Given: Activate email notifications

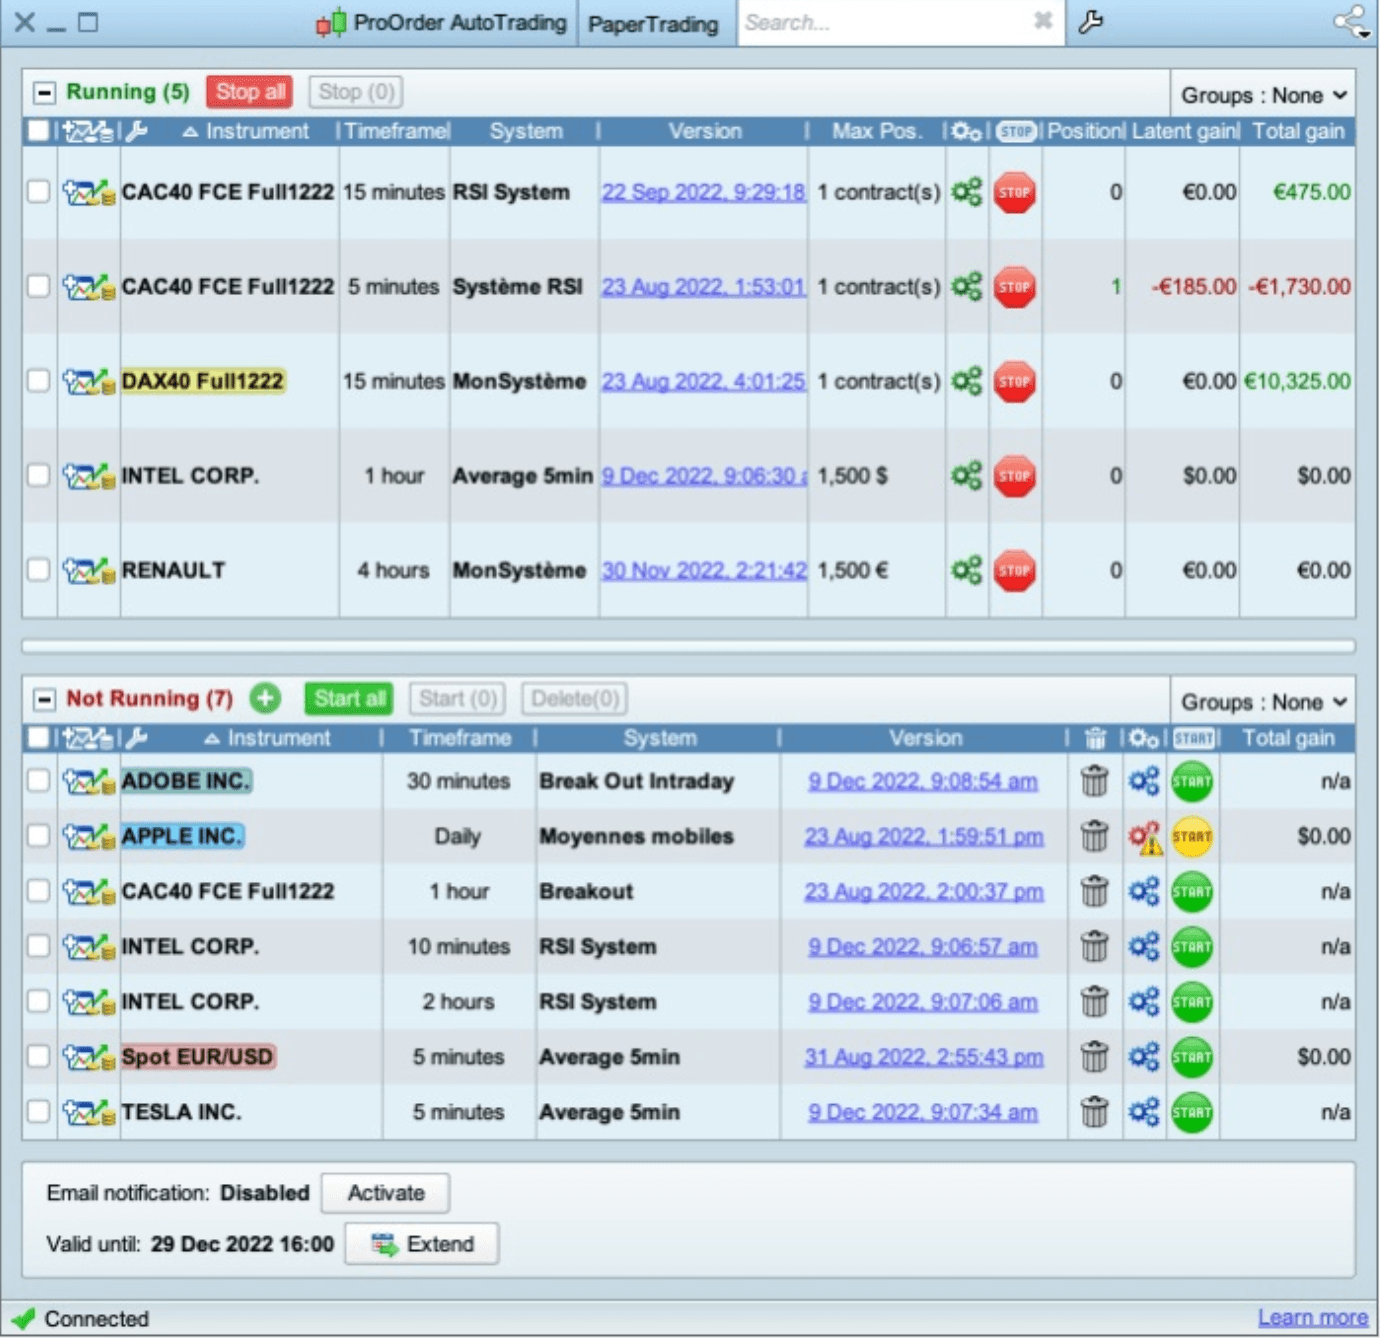Looking at the screenshot, I should [x=385, y=1192].
